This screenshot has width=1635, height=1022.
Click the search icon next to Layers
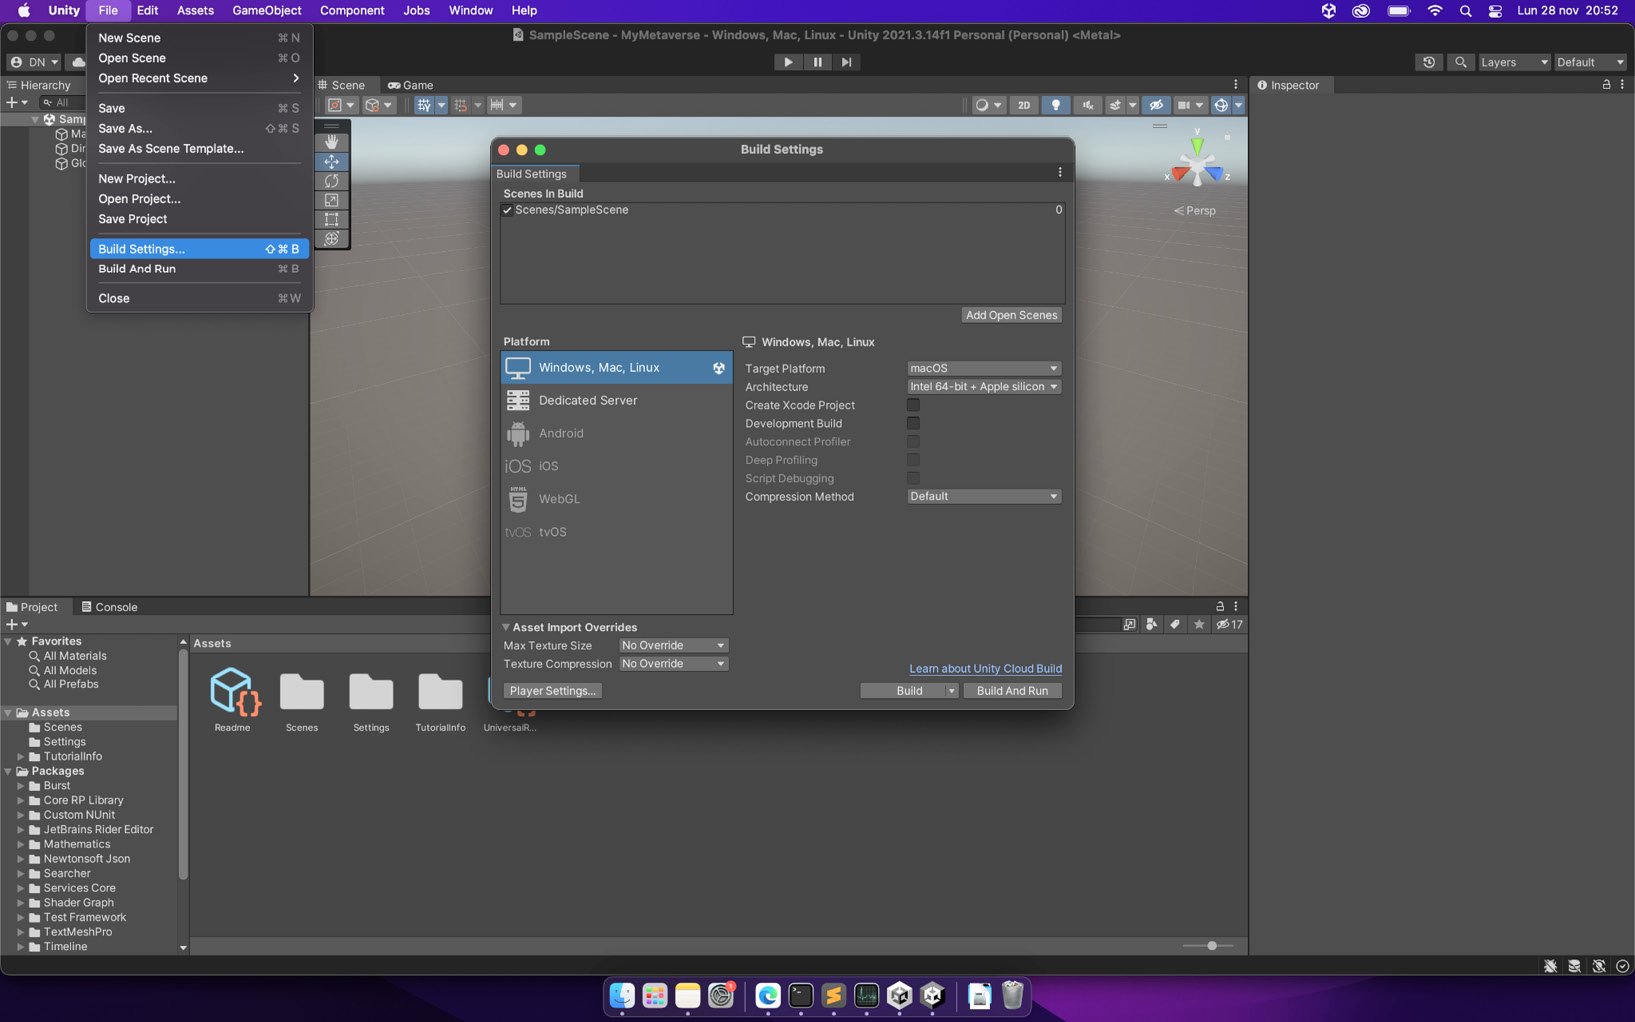1461,62
